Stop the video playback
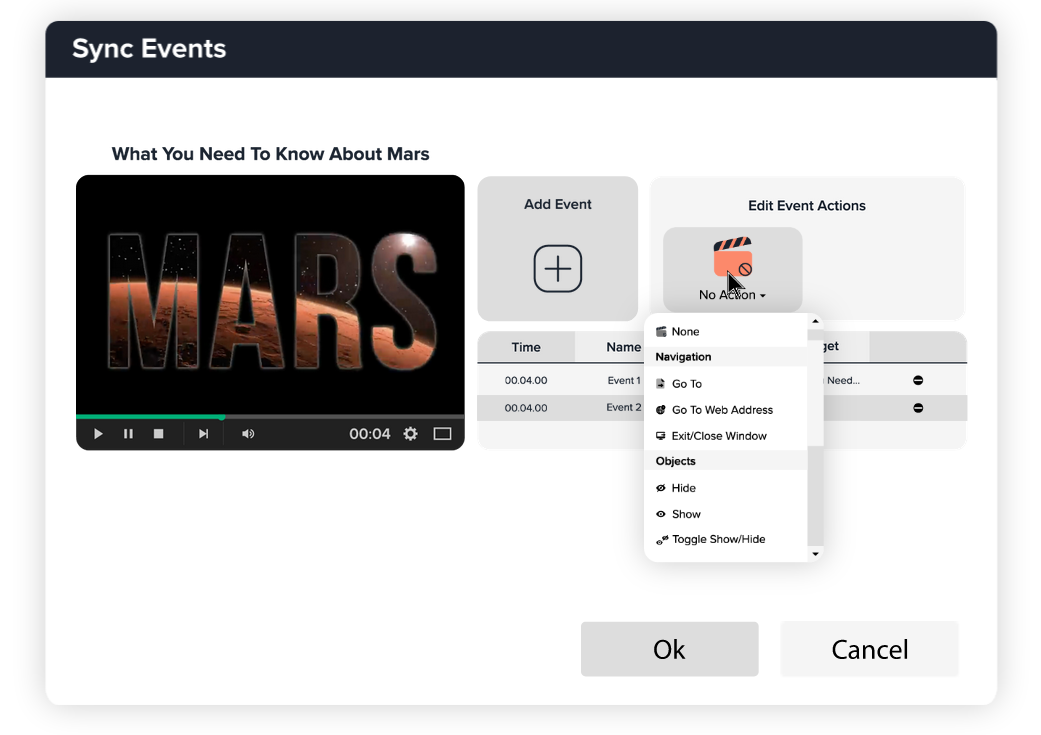Screen dimensions: 1041x735 tap(158, 434)
